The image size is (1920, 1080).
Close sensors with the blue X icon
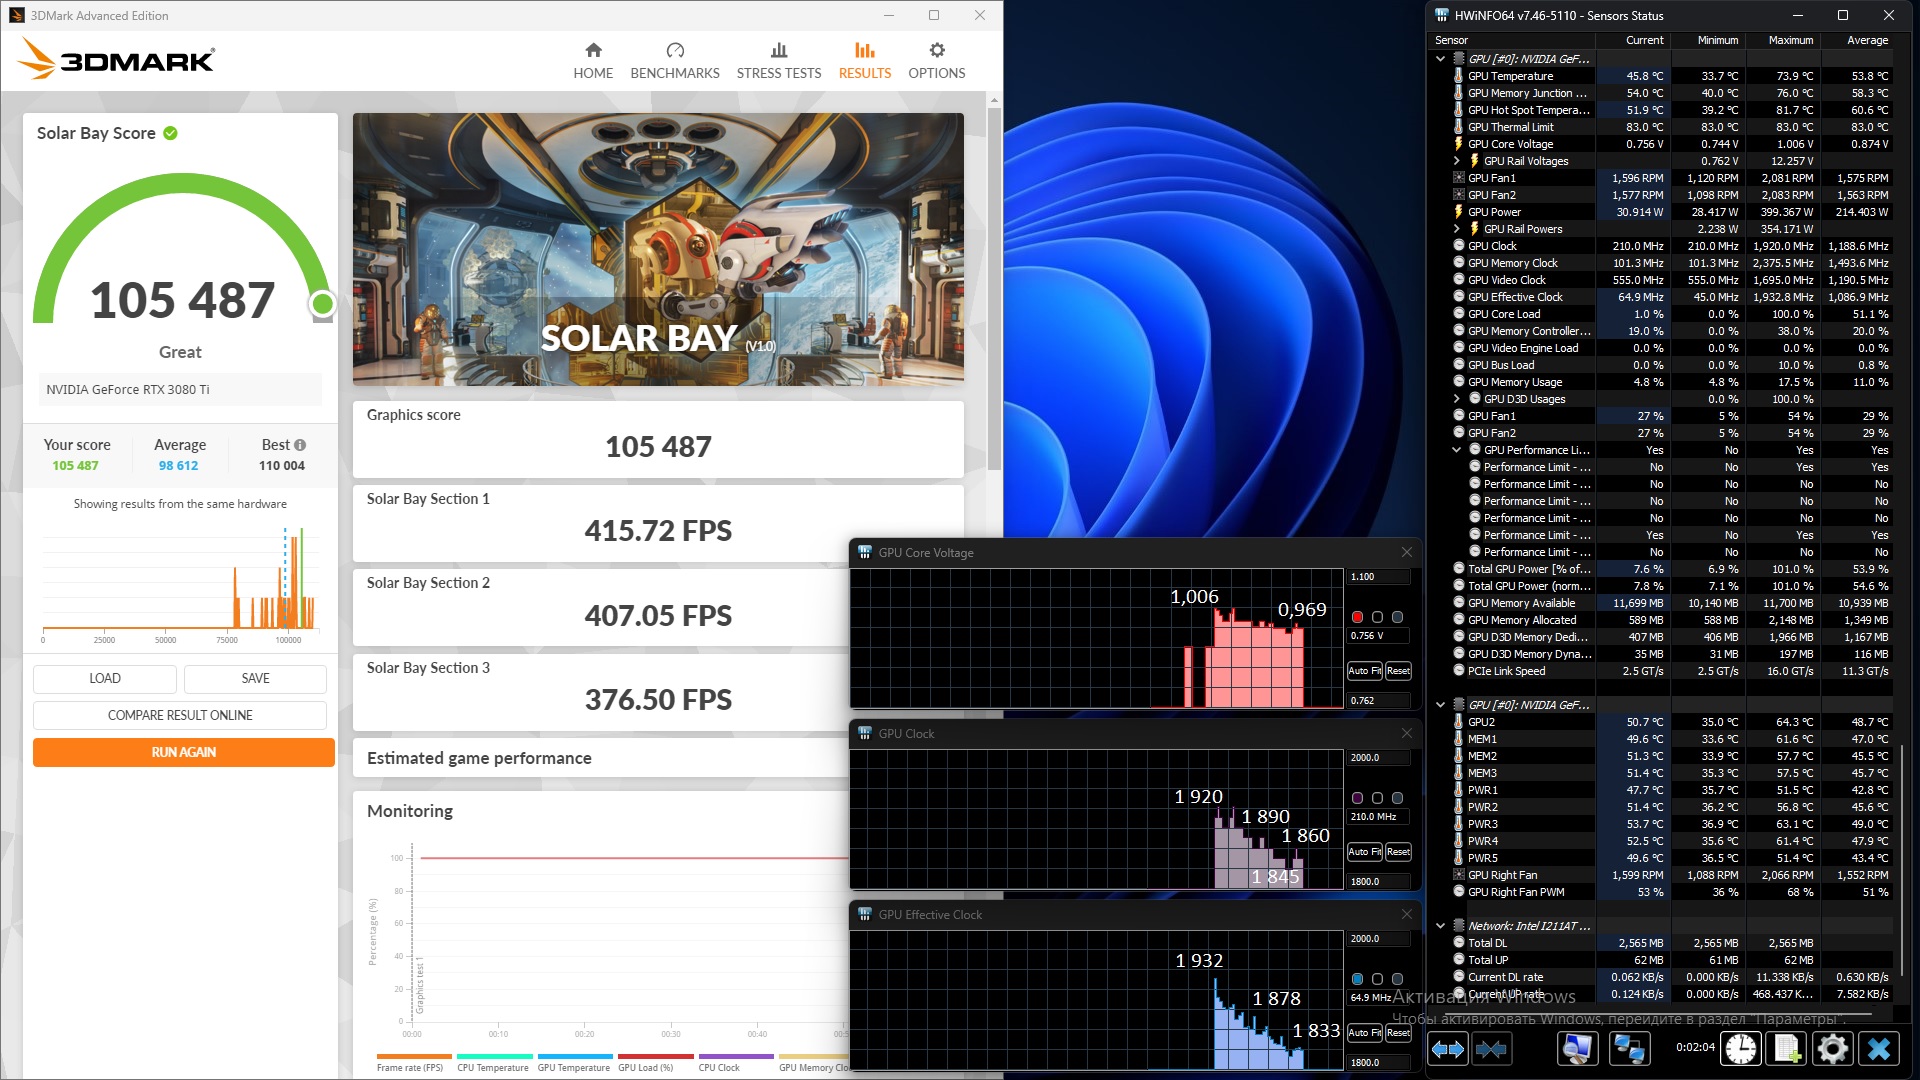[x=1879, y=1048]
